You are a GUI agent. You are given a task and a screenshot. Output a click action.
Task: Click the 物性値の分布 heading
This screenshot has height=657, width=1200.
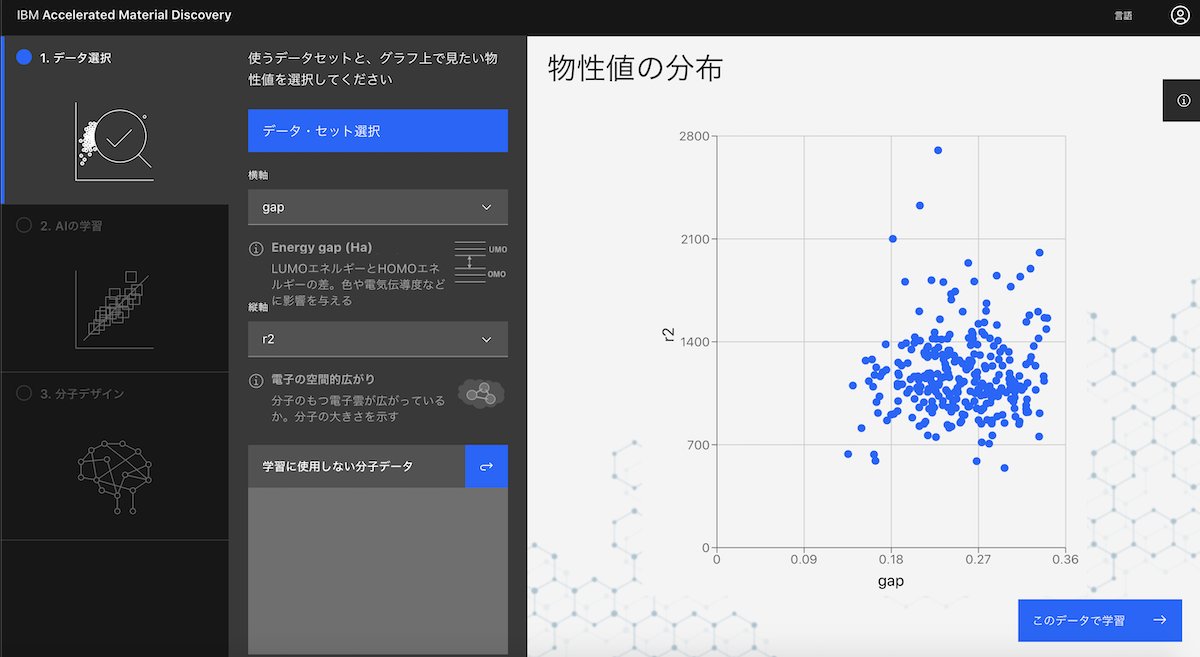635,69
